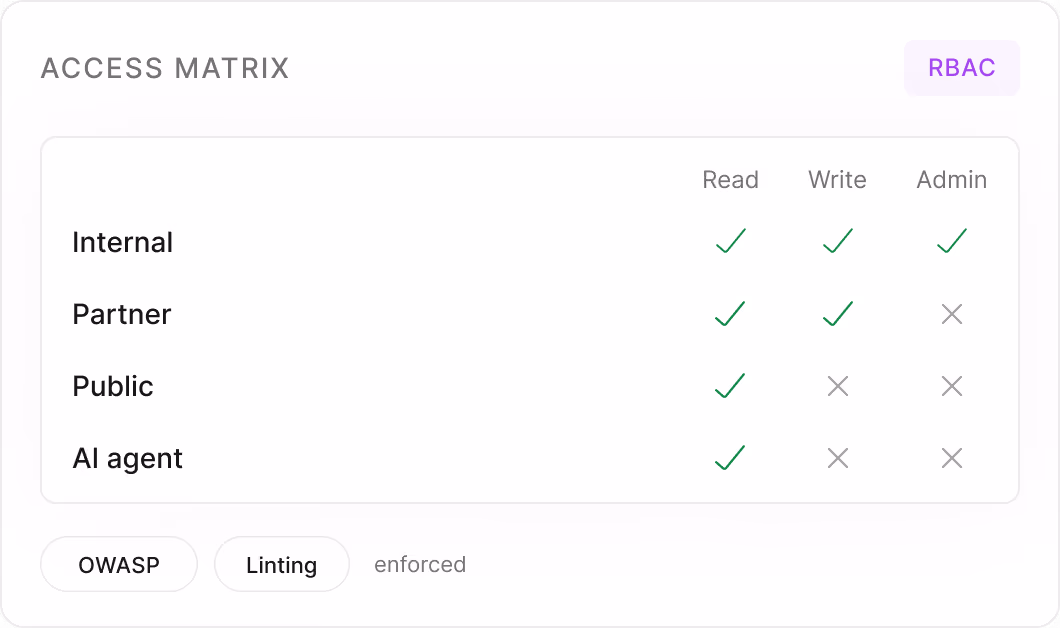Click the Partner Read checkmark
Screen dimensions: 1060x628
point(730,314)
